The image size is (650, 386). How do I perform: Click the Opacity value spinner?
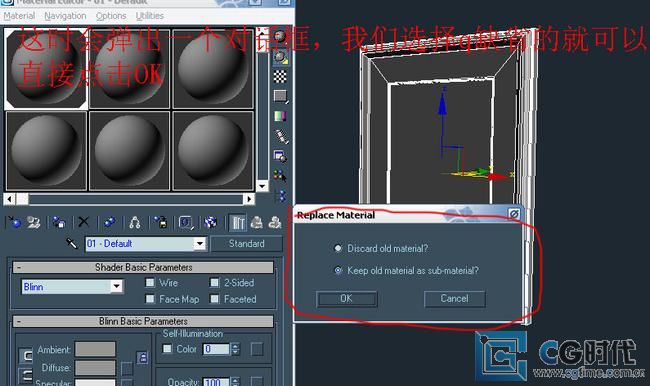pyautogui.click(x=235, y=381)
